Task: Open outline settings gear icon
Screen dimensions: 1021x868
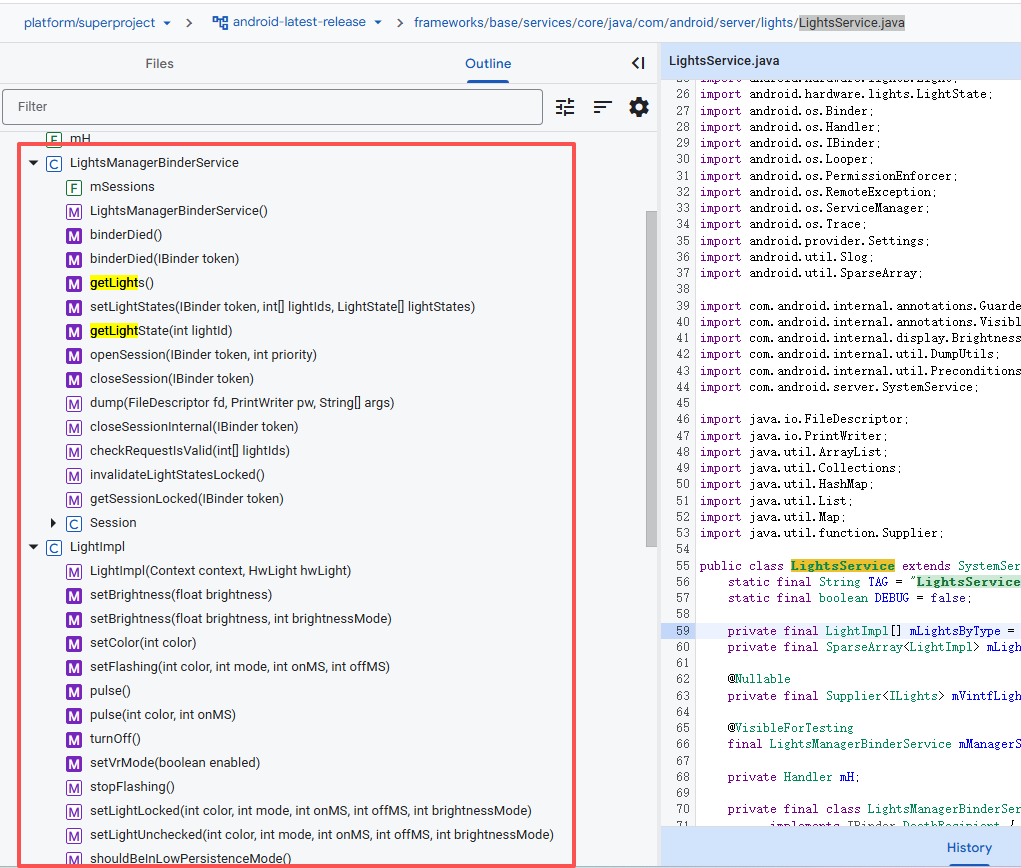Action: point(639,107)
